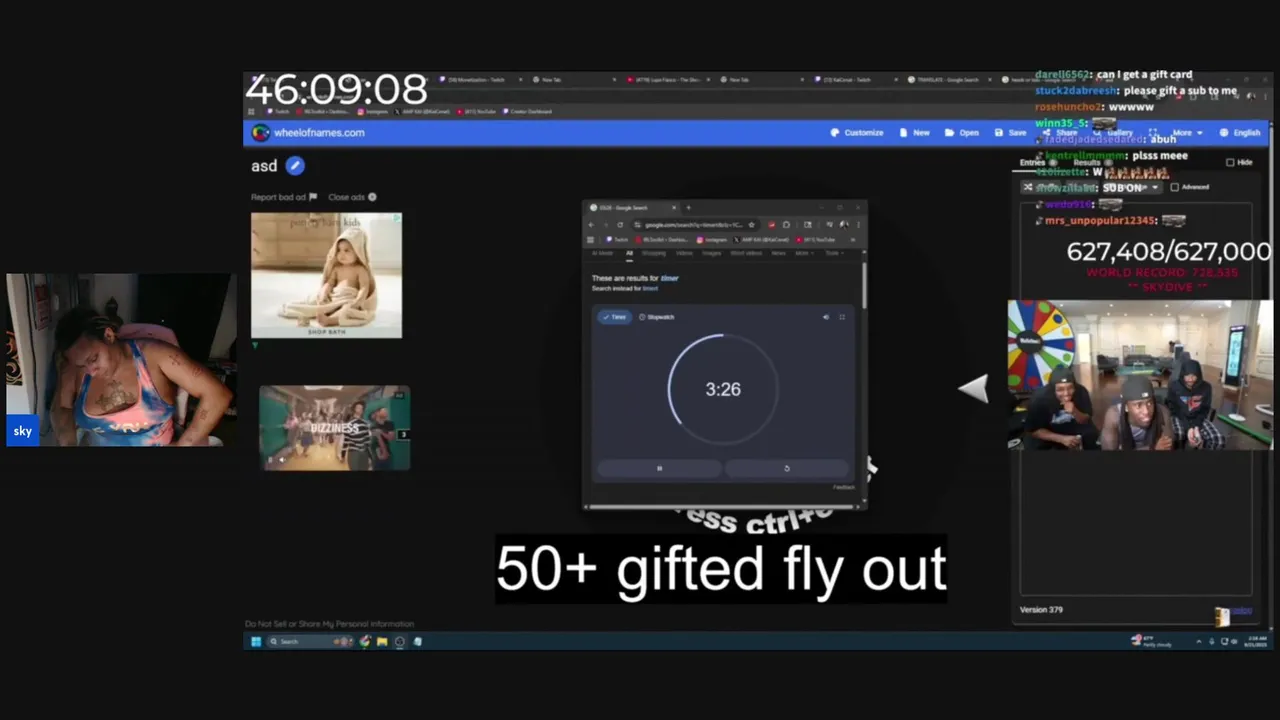Click Save in the wheelofnames header
1280x720 pixels.
[x=1010, y=132]
